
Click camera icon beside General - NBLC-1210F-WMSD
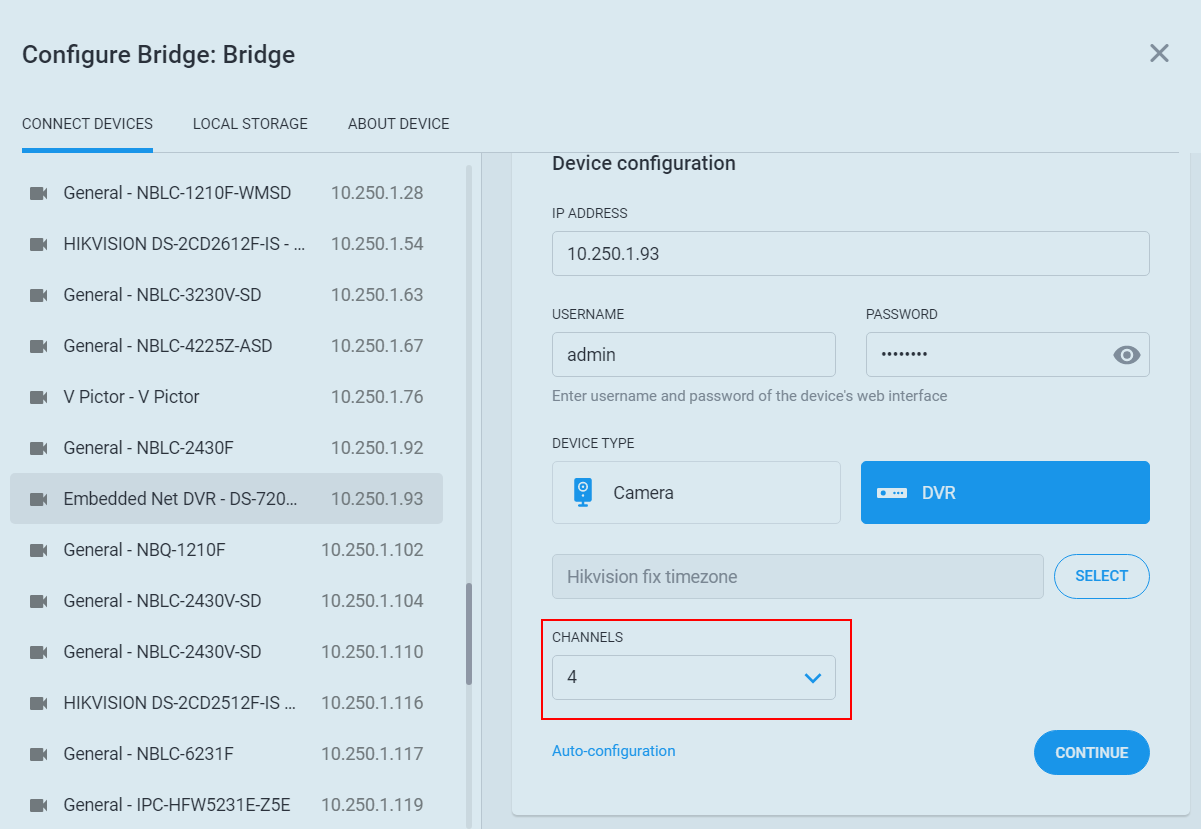(x=39, y=193)
